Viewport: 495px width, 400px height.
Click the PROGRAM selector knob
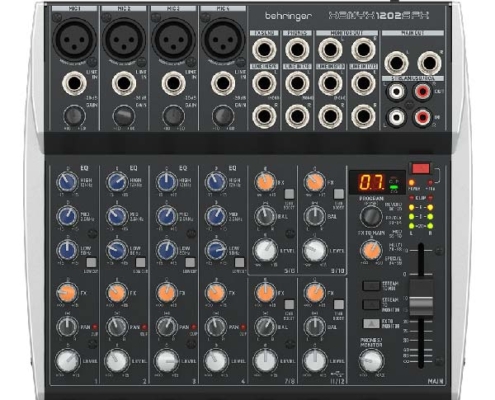pyautogui.click(x=371, y=216)
